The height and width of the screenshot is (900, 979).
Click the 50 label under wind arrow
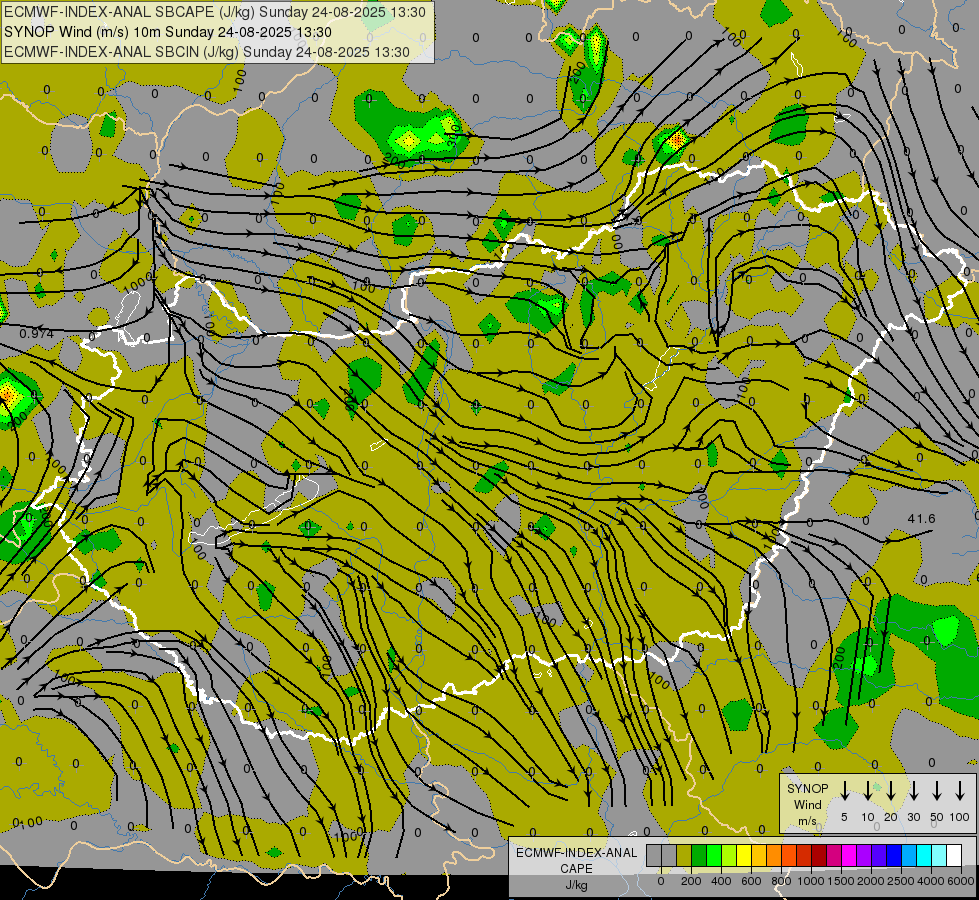tap(937, 817)
